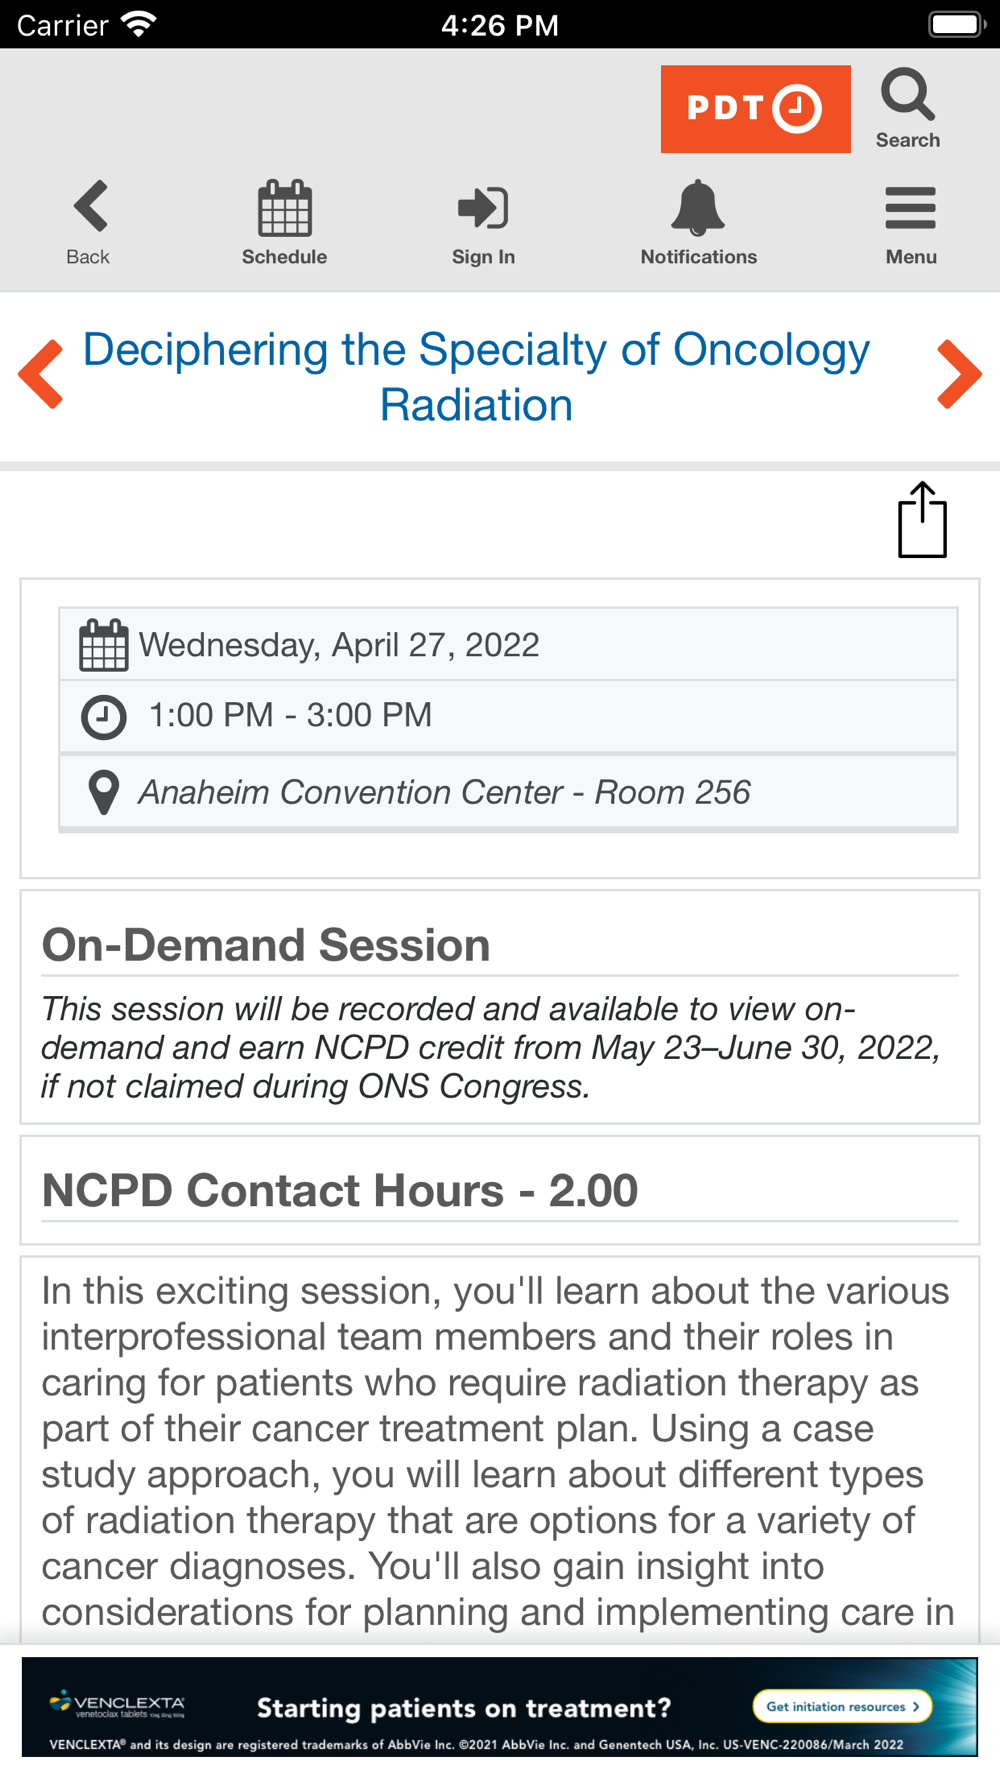Go to next session with right orange chevron

tap(959, 375)
